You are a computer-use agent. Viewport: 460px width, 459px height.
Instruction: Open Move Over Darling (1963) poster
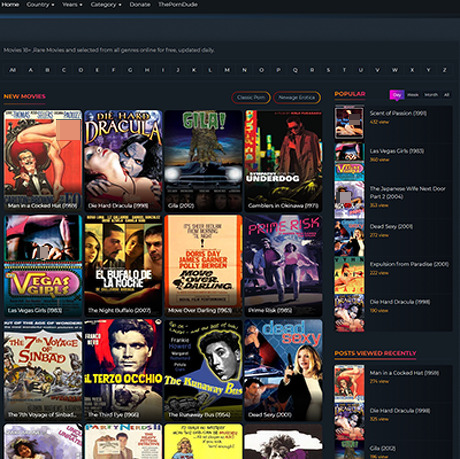tap(203, 265)
